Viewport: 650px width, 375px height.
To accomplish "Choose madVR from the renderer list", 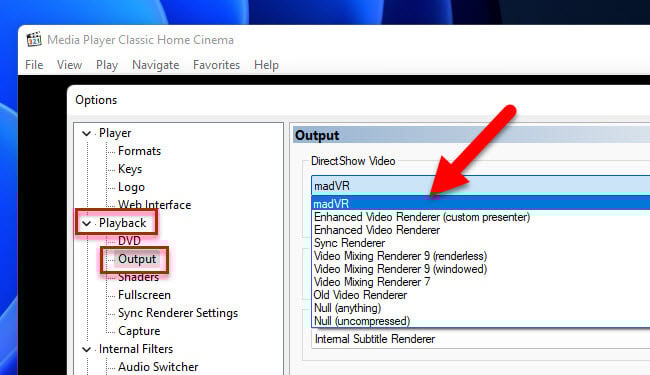I will point(481,203).
